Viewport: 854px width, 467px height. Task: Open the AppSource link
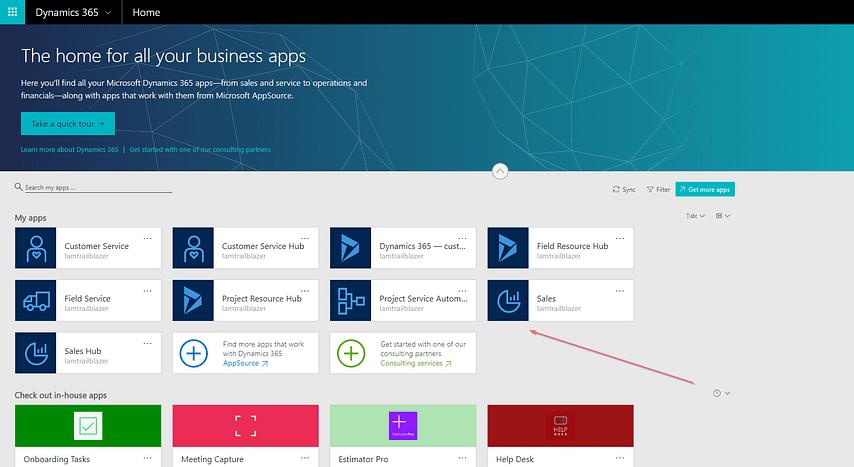click(x=245, y=363)
